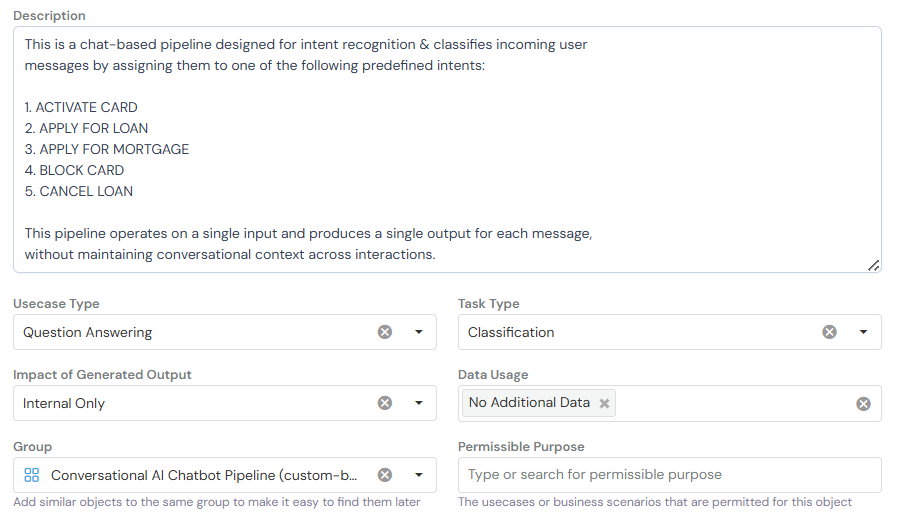Clear the selected Group value
898x530 pixels.
385,475
